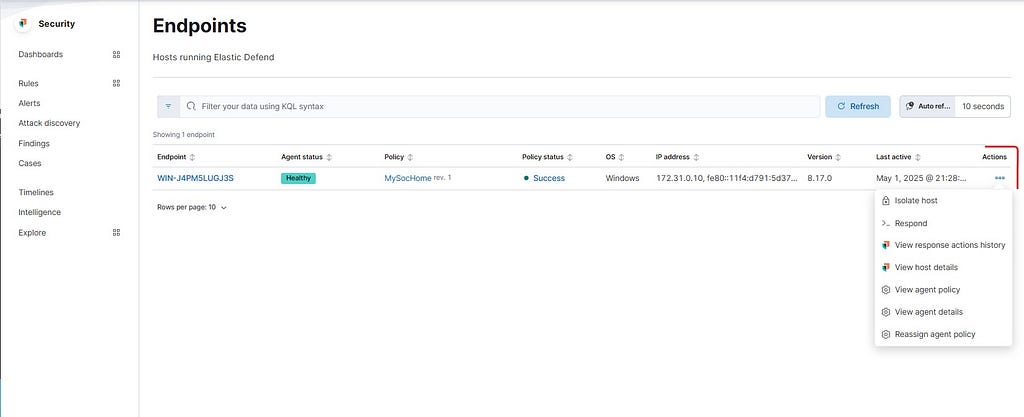Image resolution: width=1024 pixels, height=417 pixels.
Task: Toggle the Auto refresh control
Action: pos(927,106)
